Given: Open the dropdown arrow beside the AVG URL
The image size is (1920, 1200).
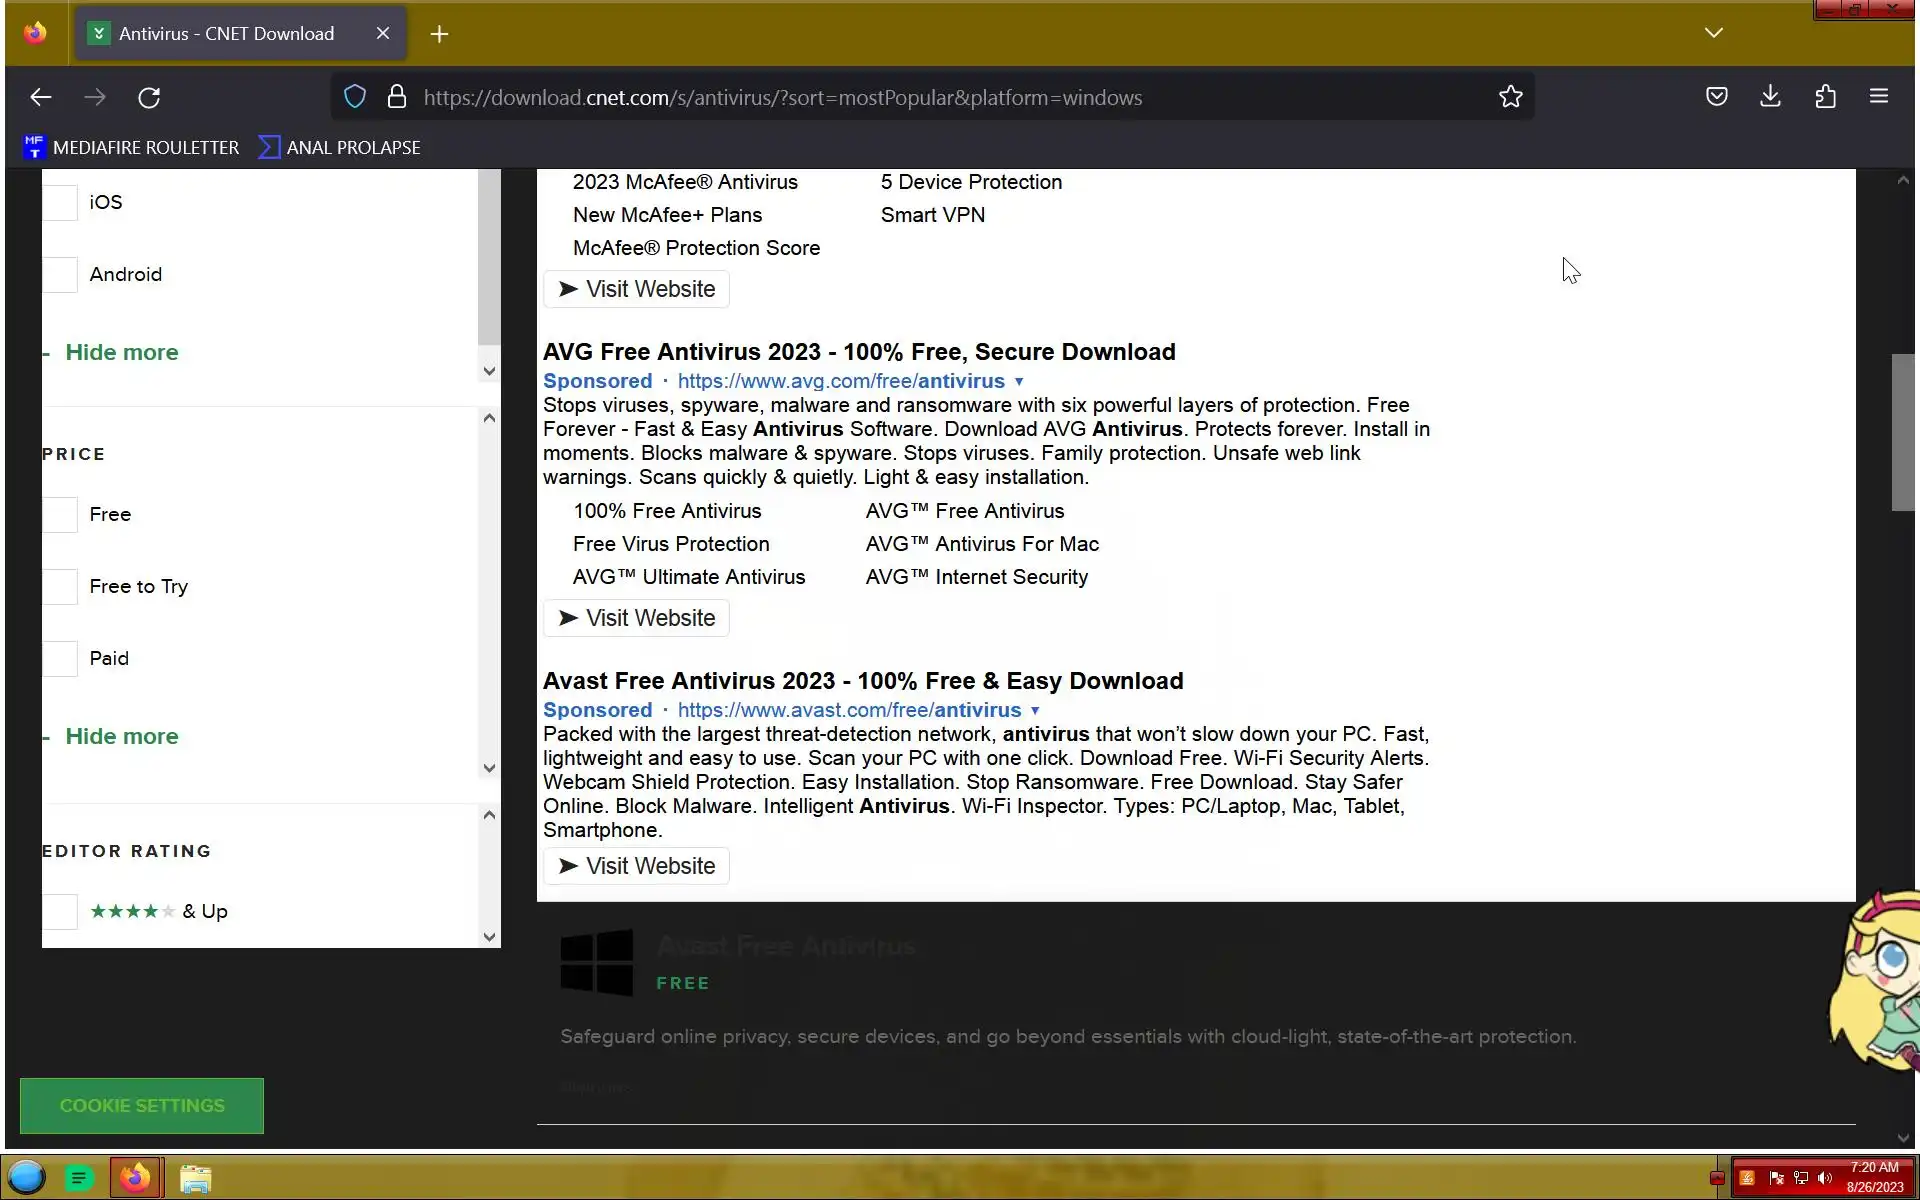Looking at the screenshot, I should pyautogui.click(x=1019, y=381).
